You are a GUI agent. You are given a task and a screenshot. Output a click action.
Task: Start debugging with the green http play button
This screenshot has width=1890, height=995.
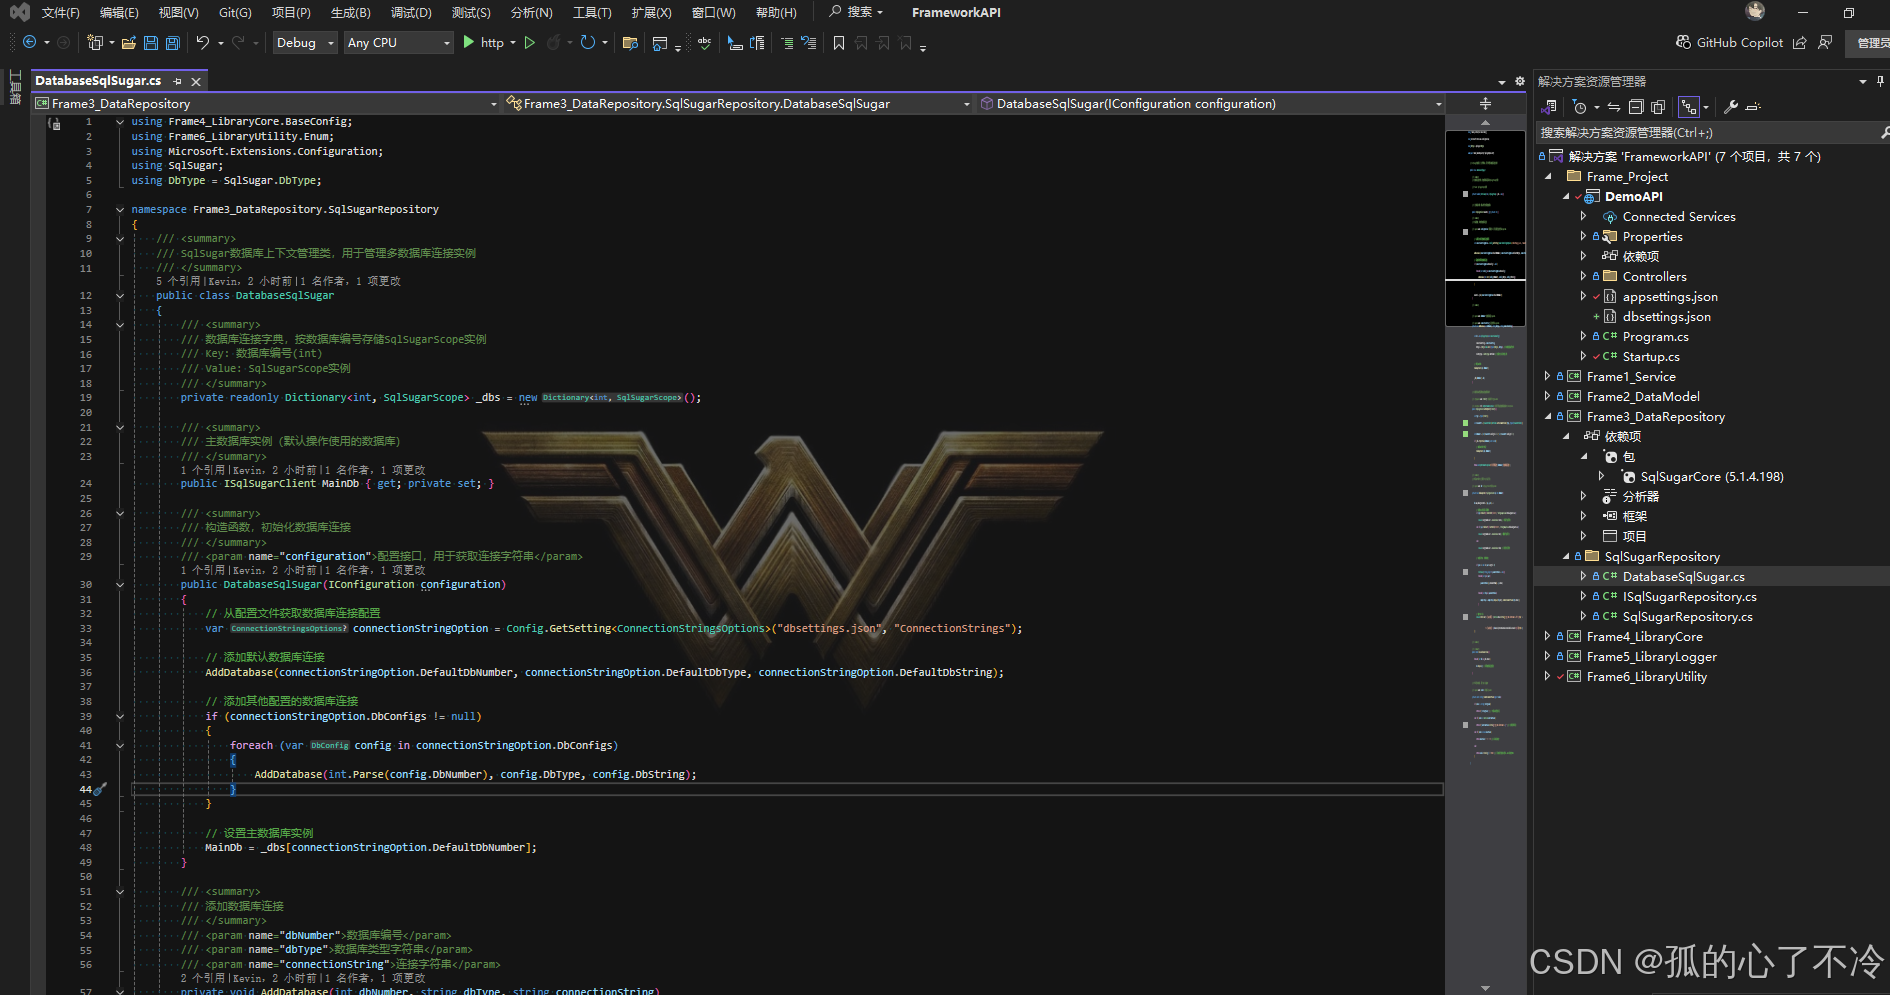pos(482,42)
